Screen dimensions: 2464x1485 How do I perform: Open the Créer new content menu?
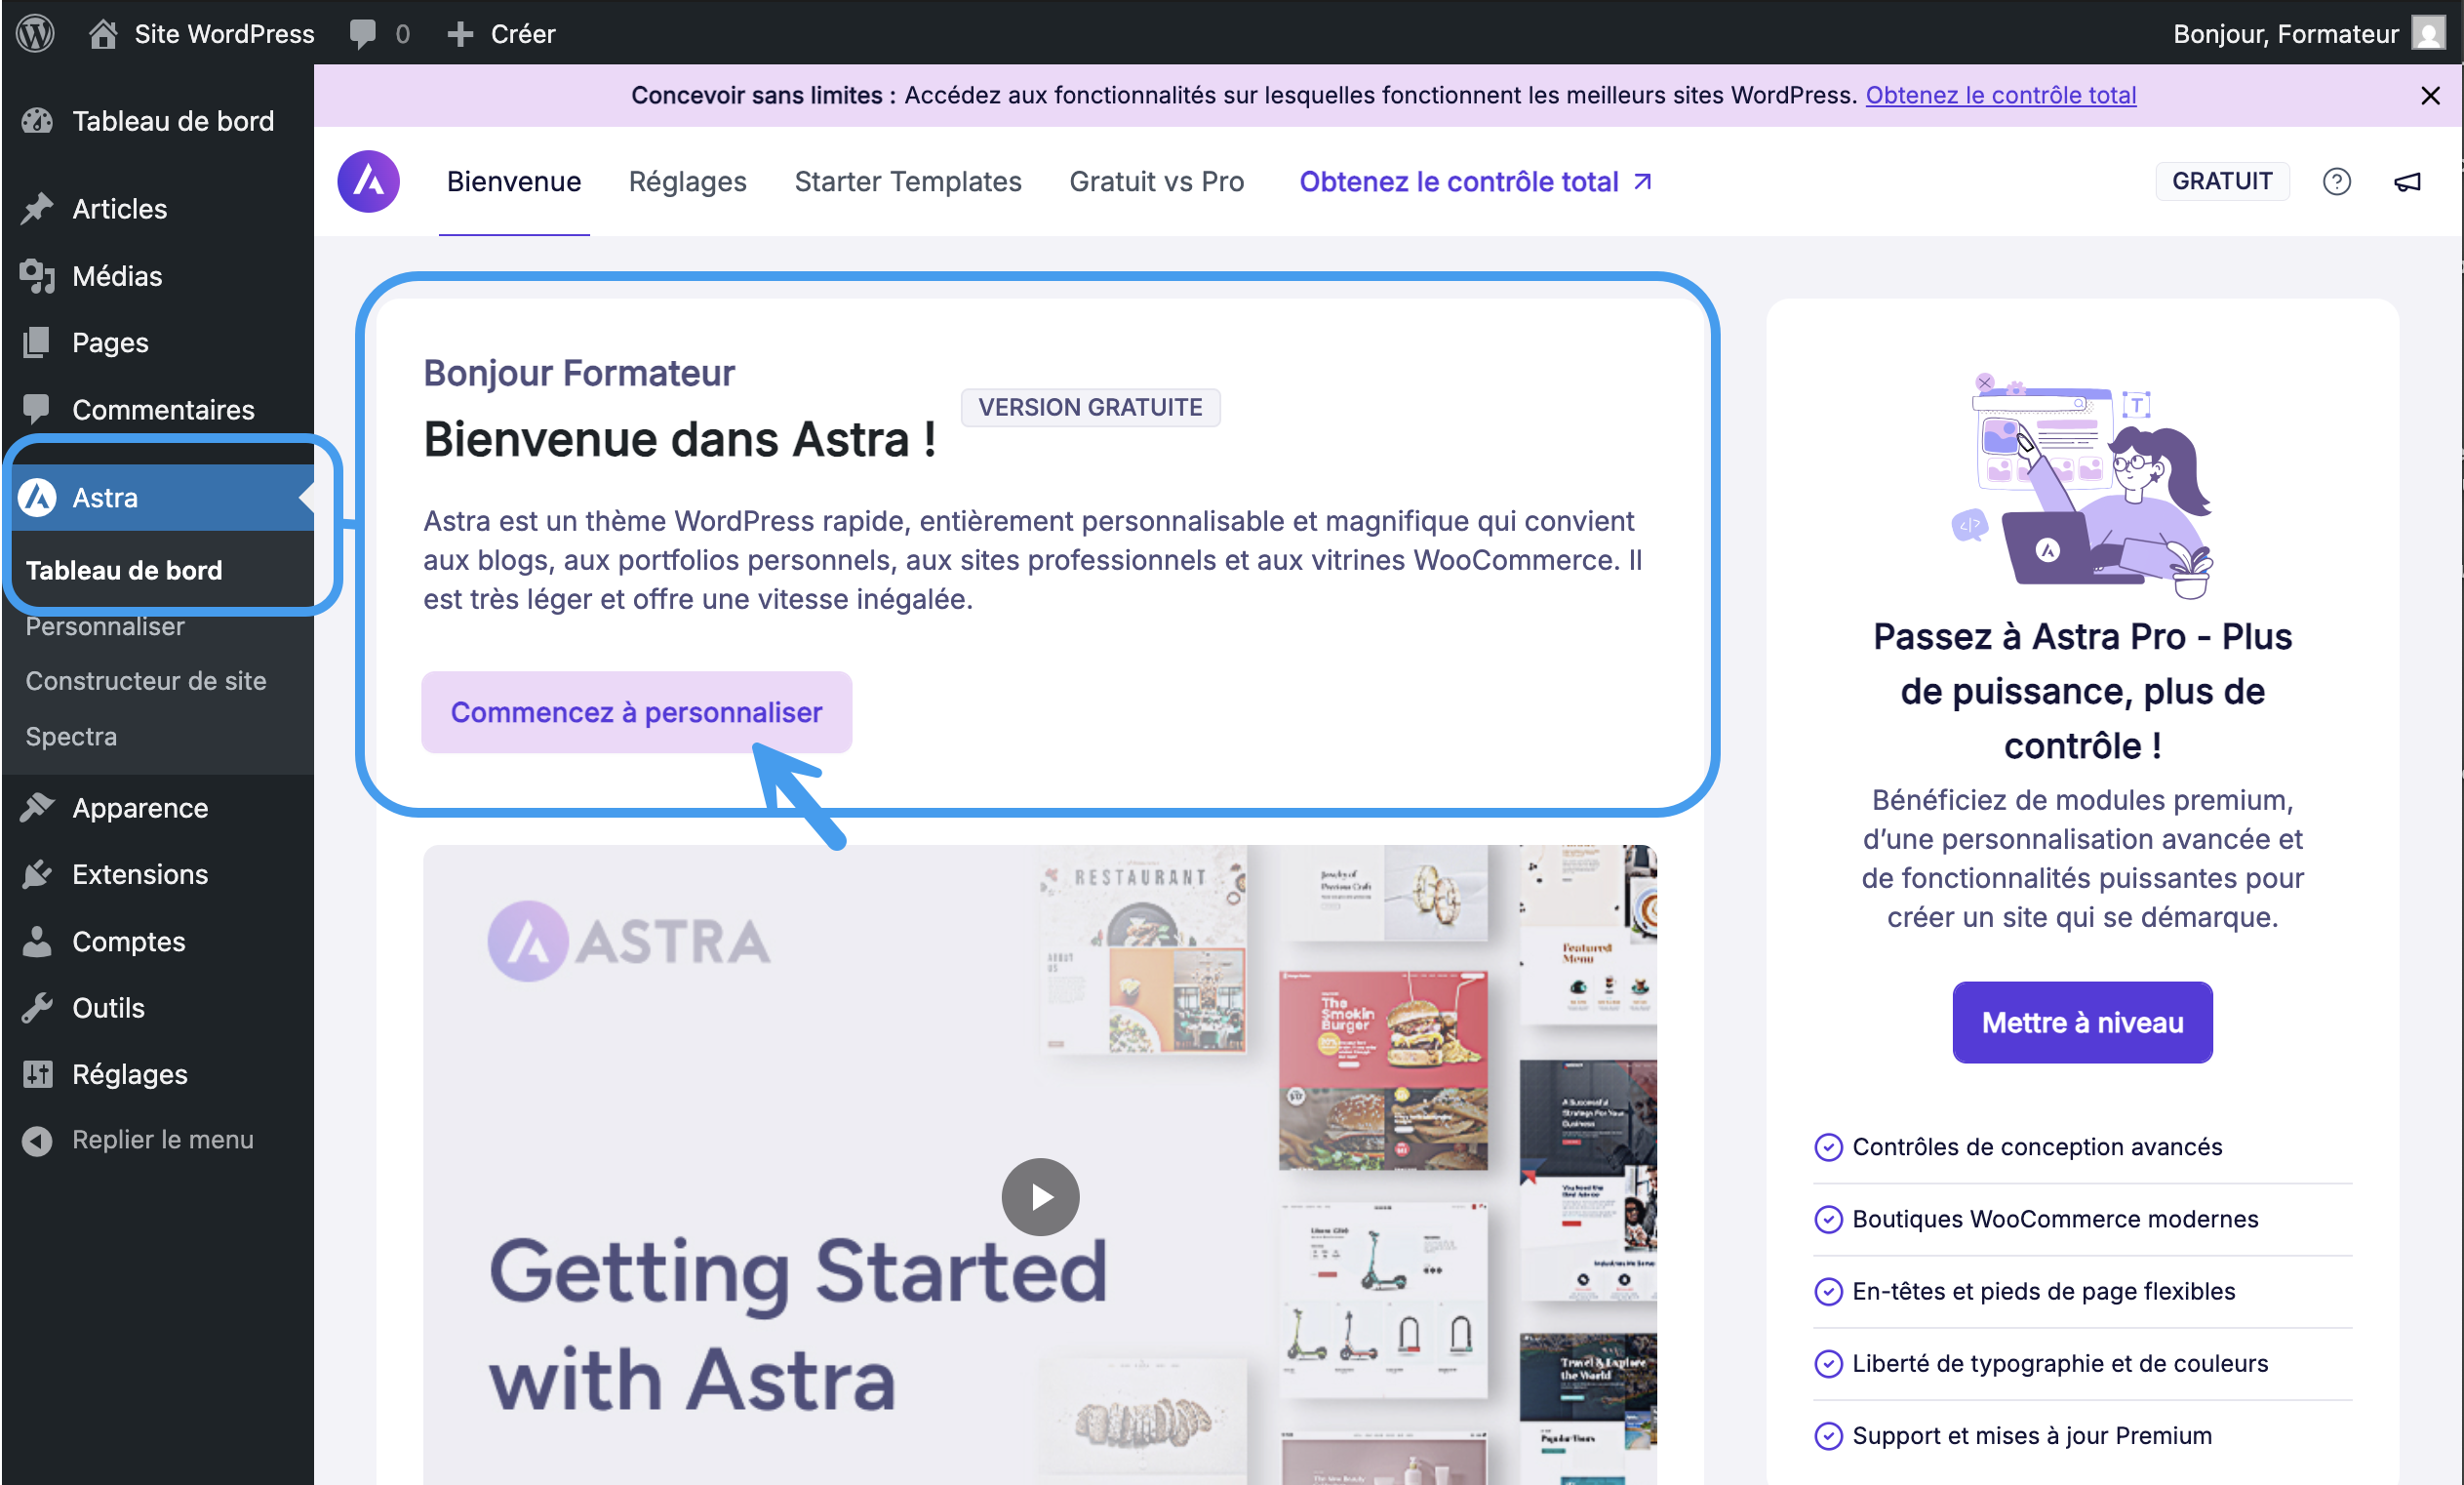click(x=501, y=33)
